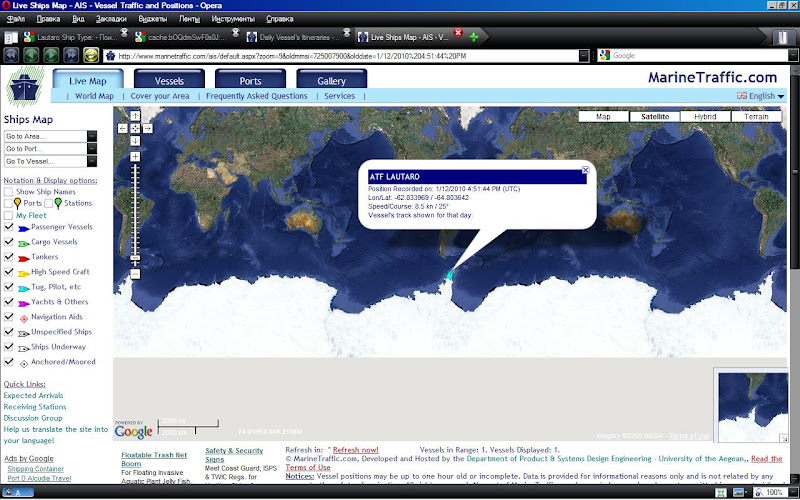This screenshot has height=500, width=800.
Task: Click the Google search field
Action: [699, 56]
